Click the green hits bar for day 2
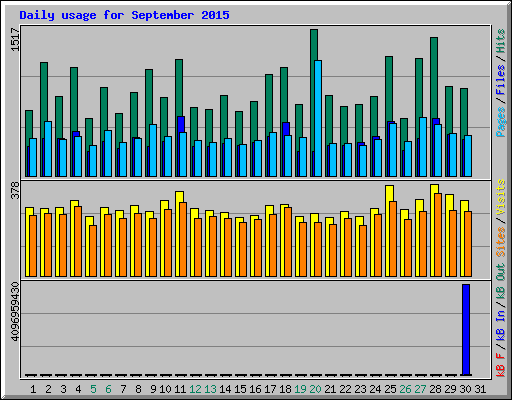Screen dimensions: 512x400 pos(44,92)
